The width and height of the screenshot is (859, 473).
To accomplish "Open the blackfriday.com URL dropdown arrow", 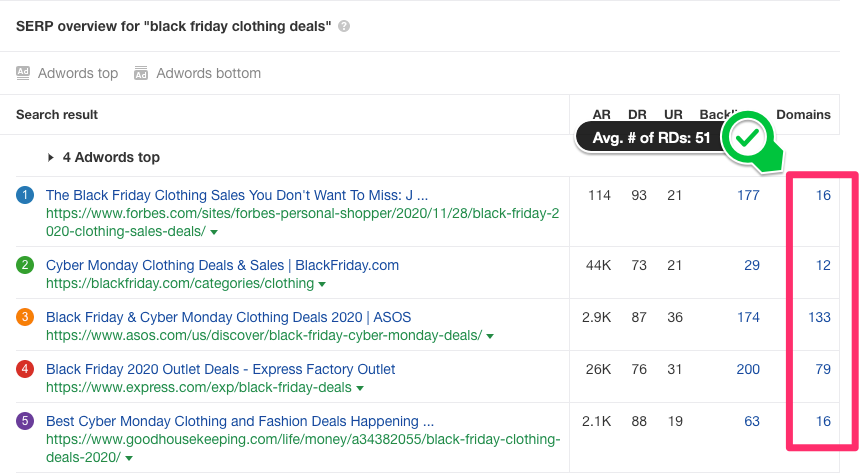I will [323, 284].
